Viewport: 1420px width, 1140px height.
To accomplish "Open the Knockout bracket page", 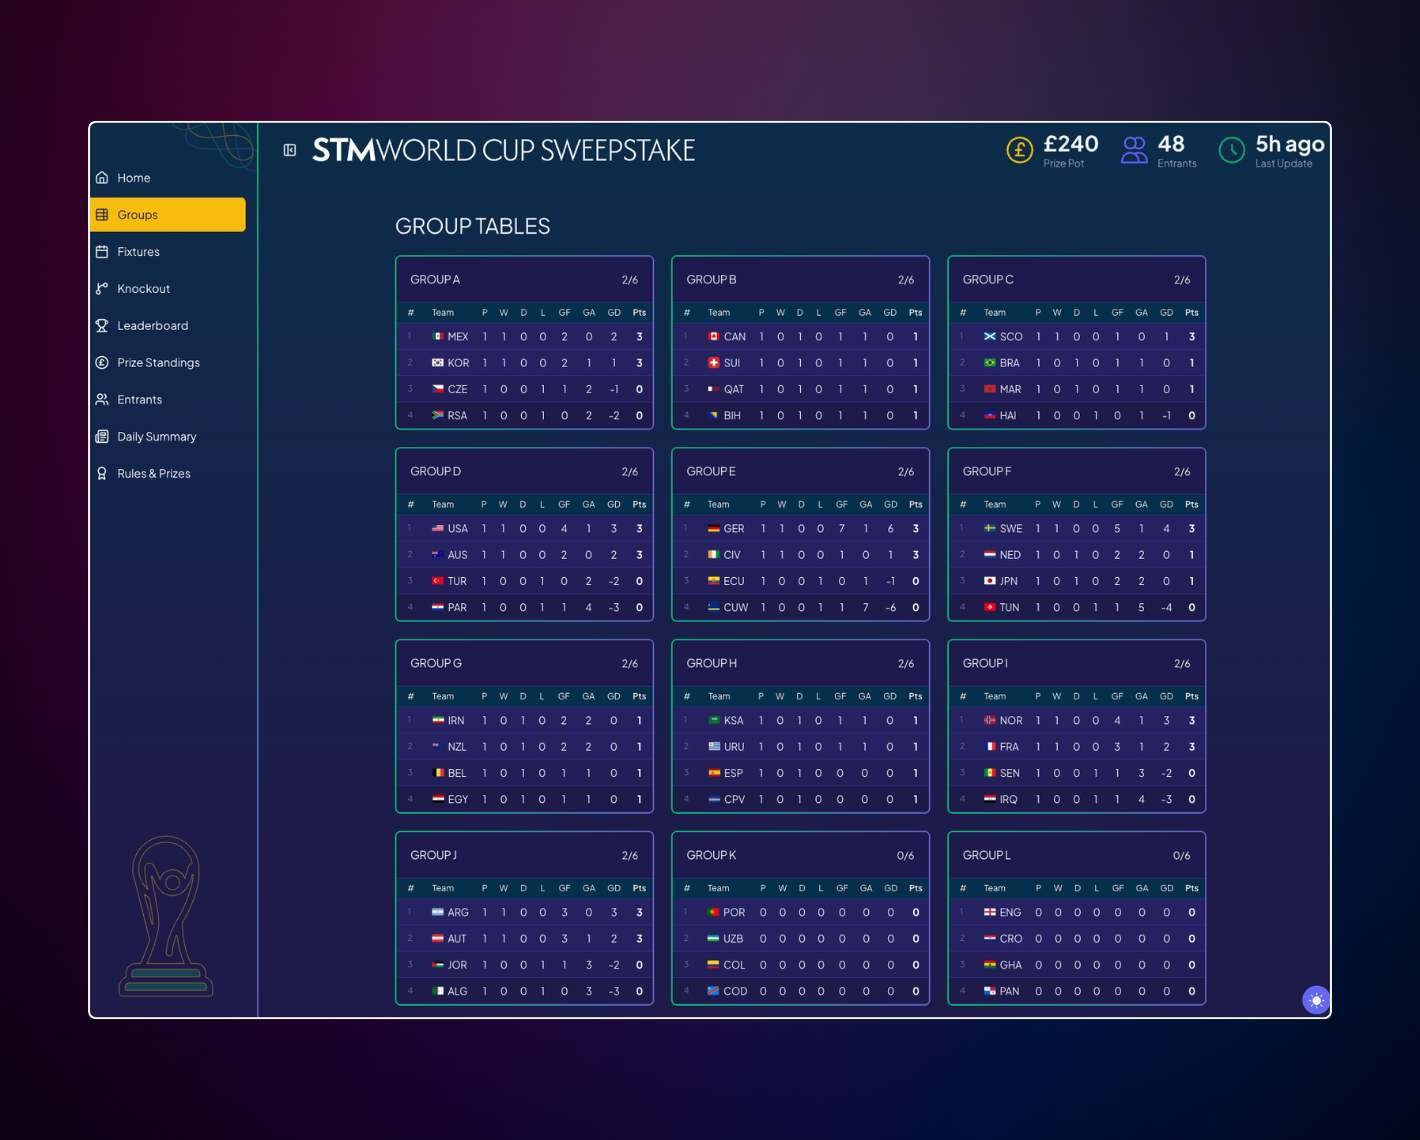I will point(168,289).
